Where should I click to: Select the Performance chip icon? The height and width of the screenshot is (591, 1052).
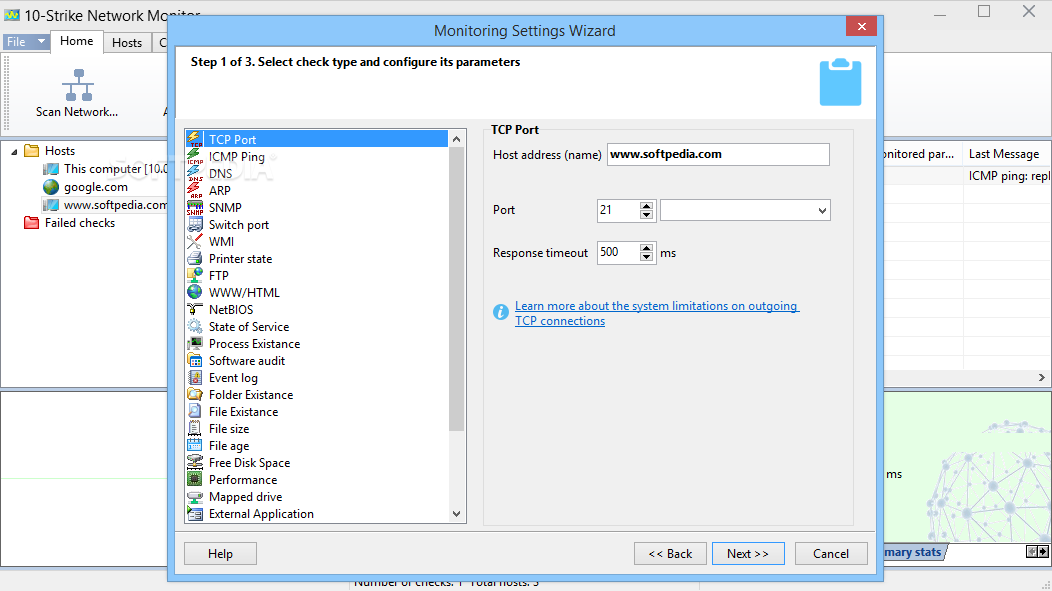click(195, 480)
